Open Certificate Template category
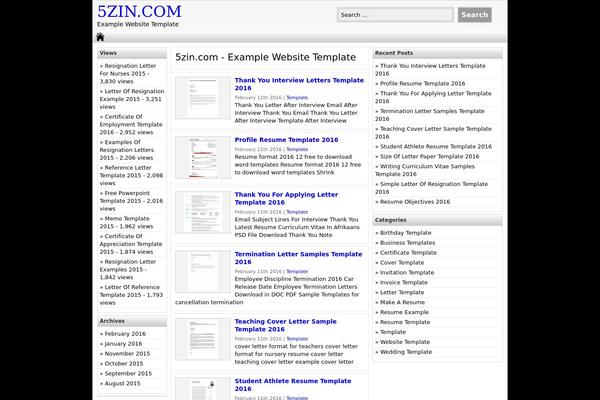Viewport: 600px width, 400px height. tap(408, 253)
